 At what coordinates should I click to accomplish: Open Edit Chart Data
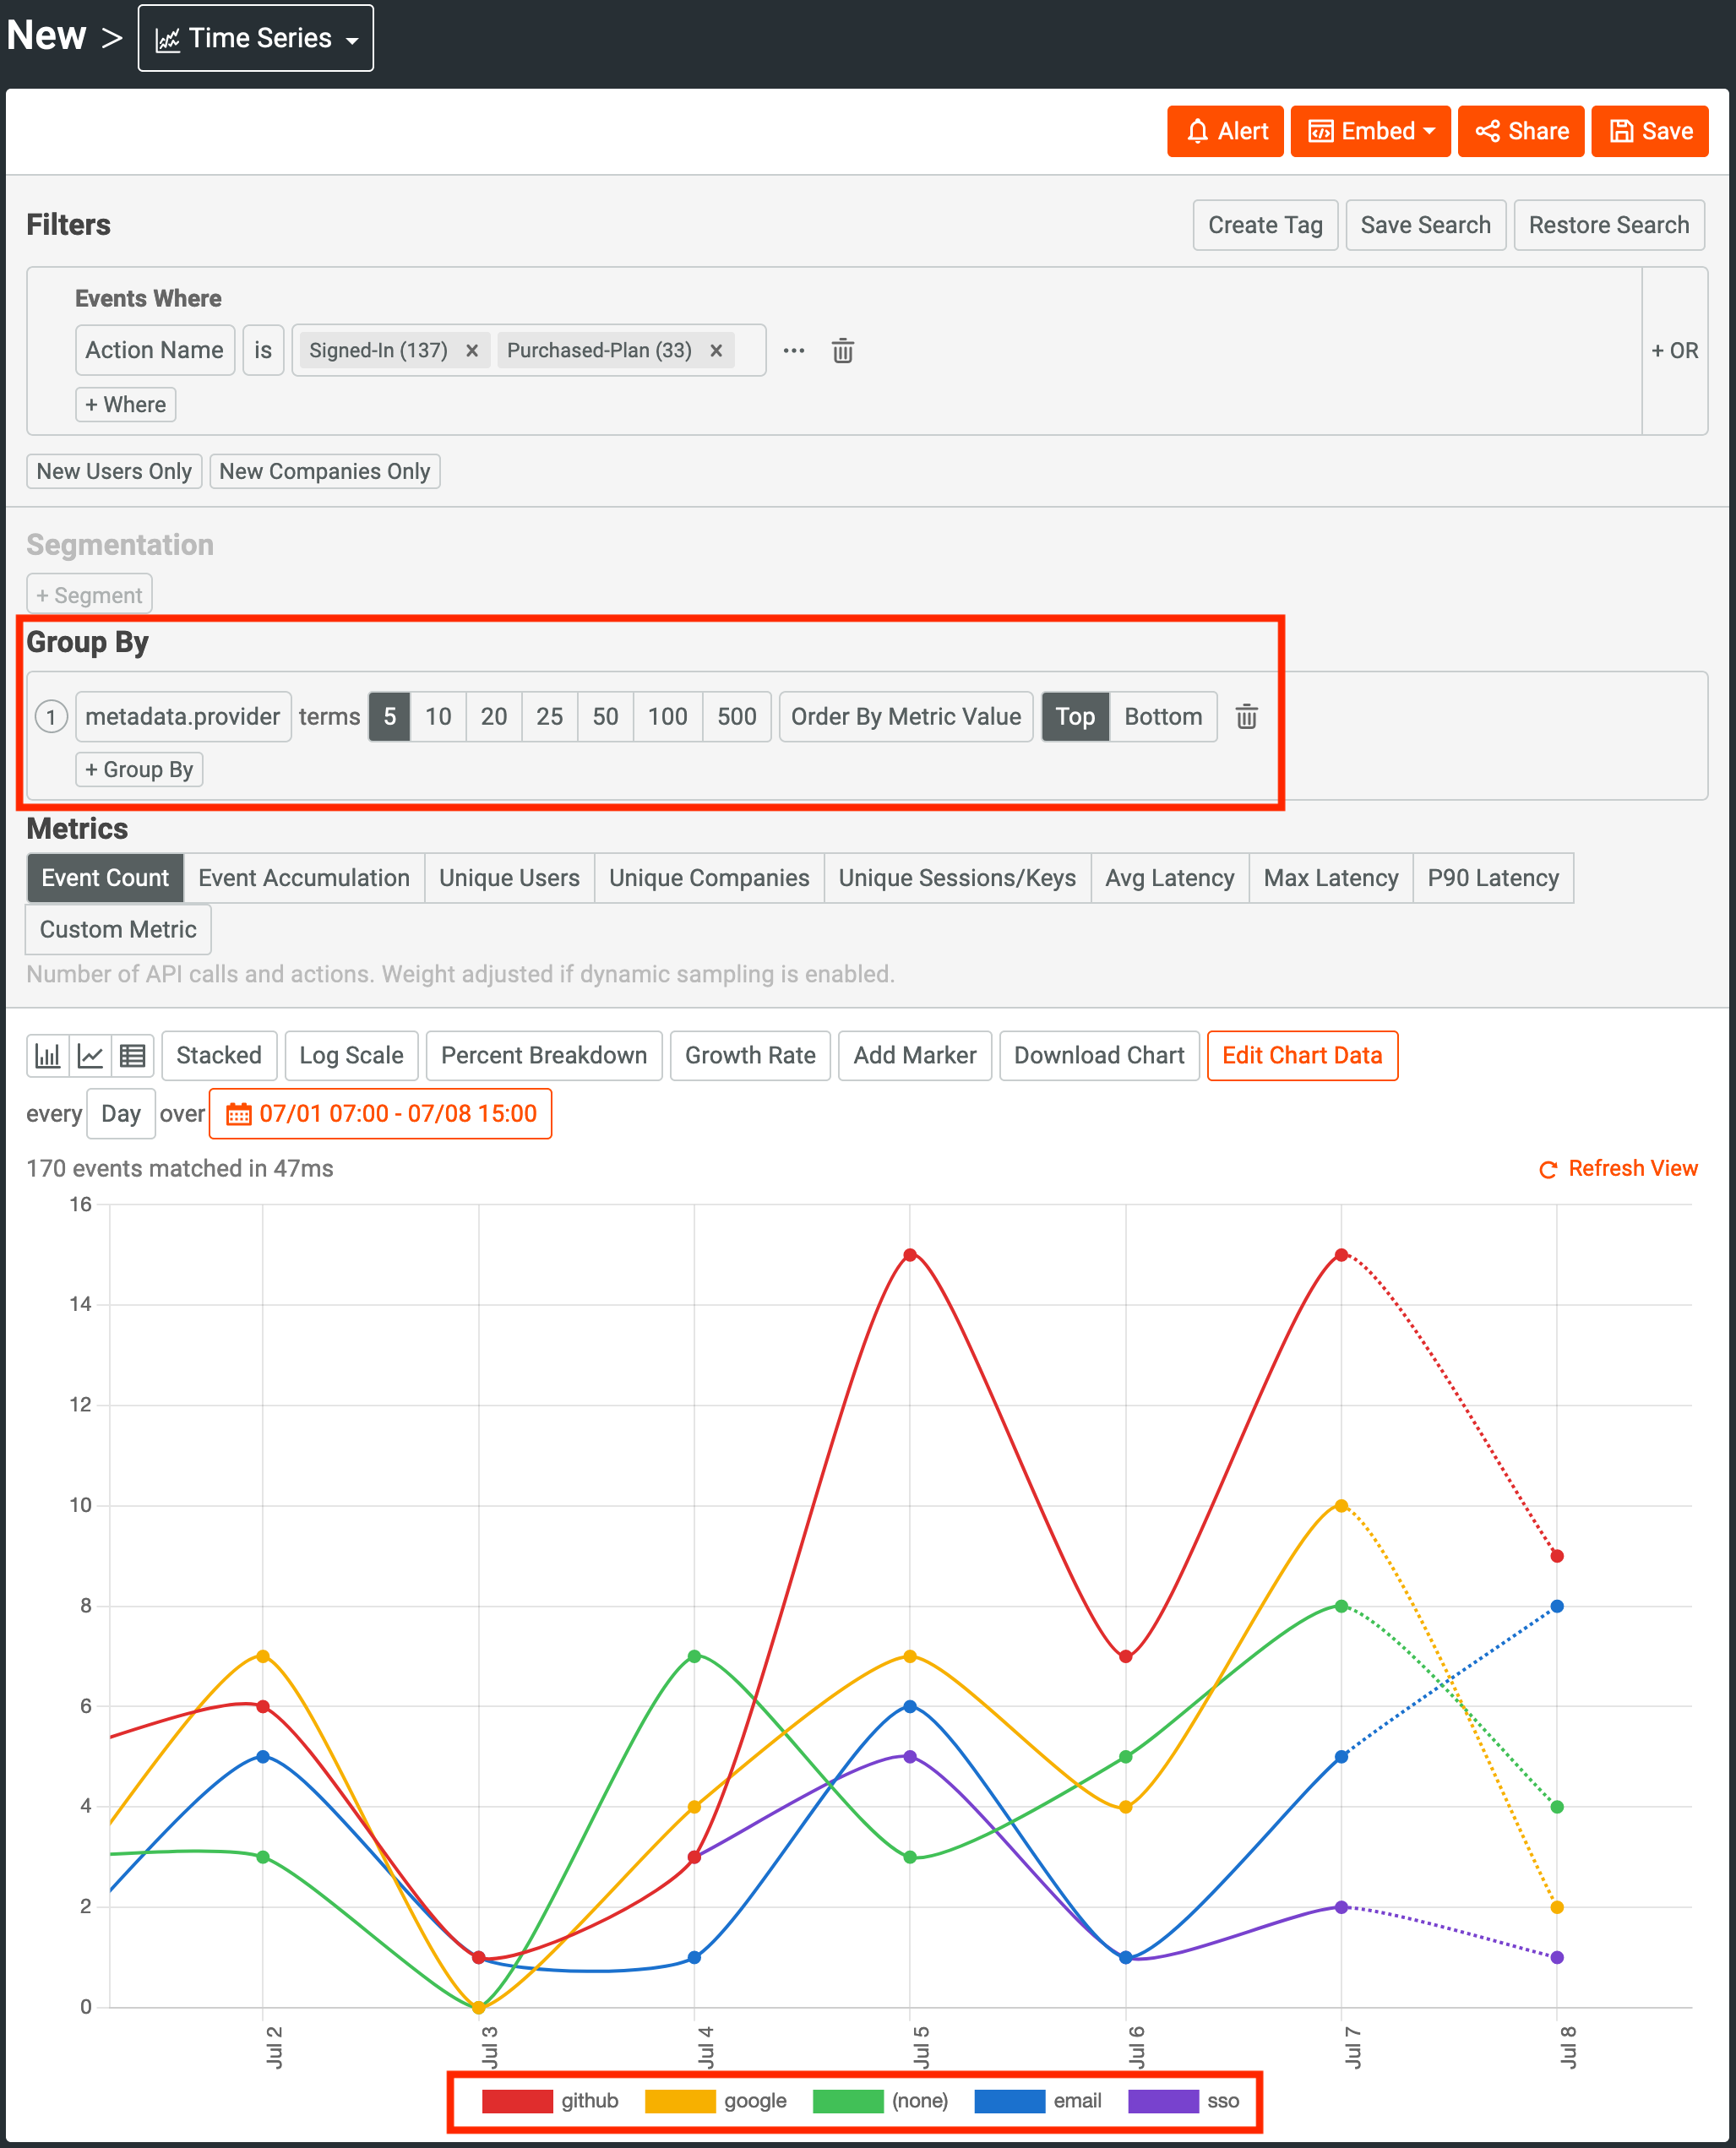click(1302, 1055)
